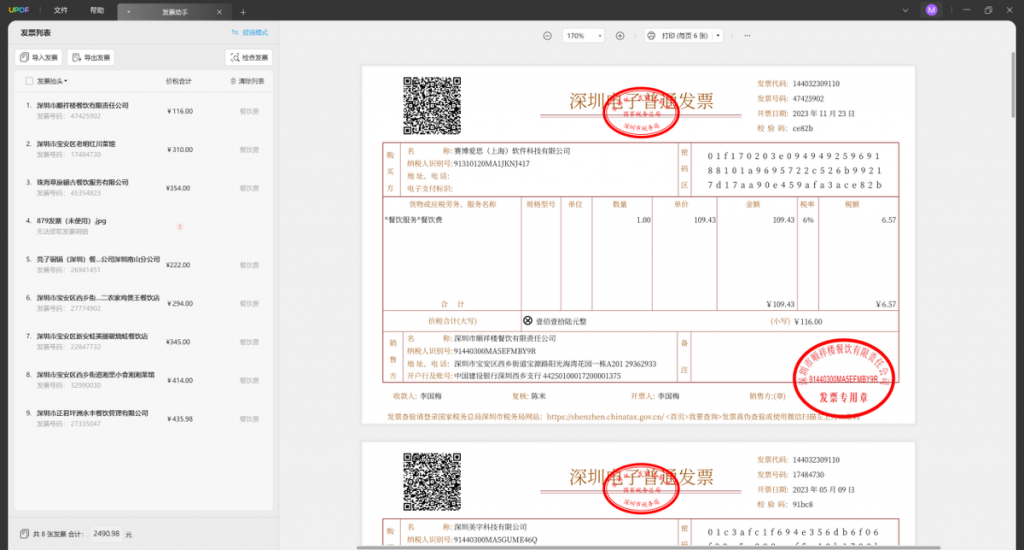Image resolution: width=1024 pixels, height=550 pixels.
Task: Click the 餐饮费 category tag on row 9
Action: (249, 419)
